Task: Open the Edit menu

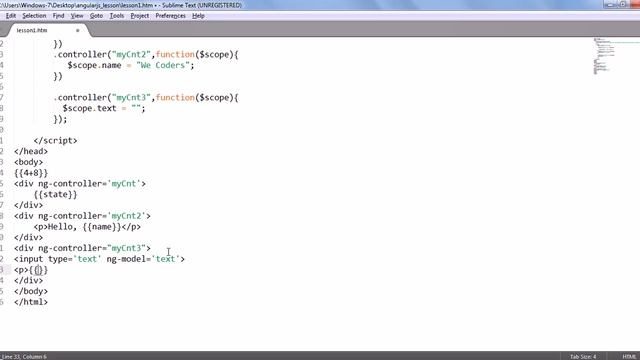Action: [x=11, y=16]
